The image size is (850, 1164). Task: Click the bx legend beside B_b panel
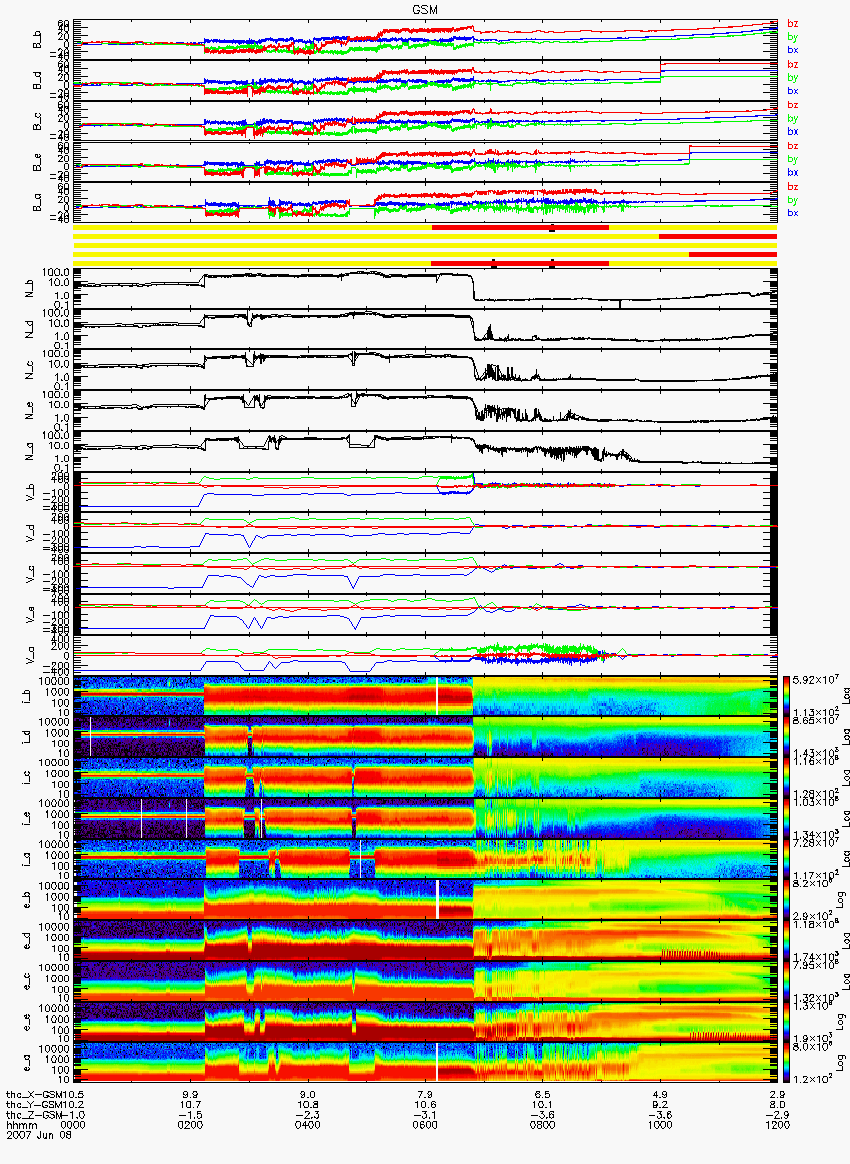click(792, 50)
